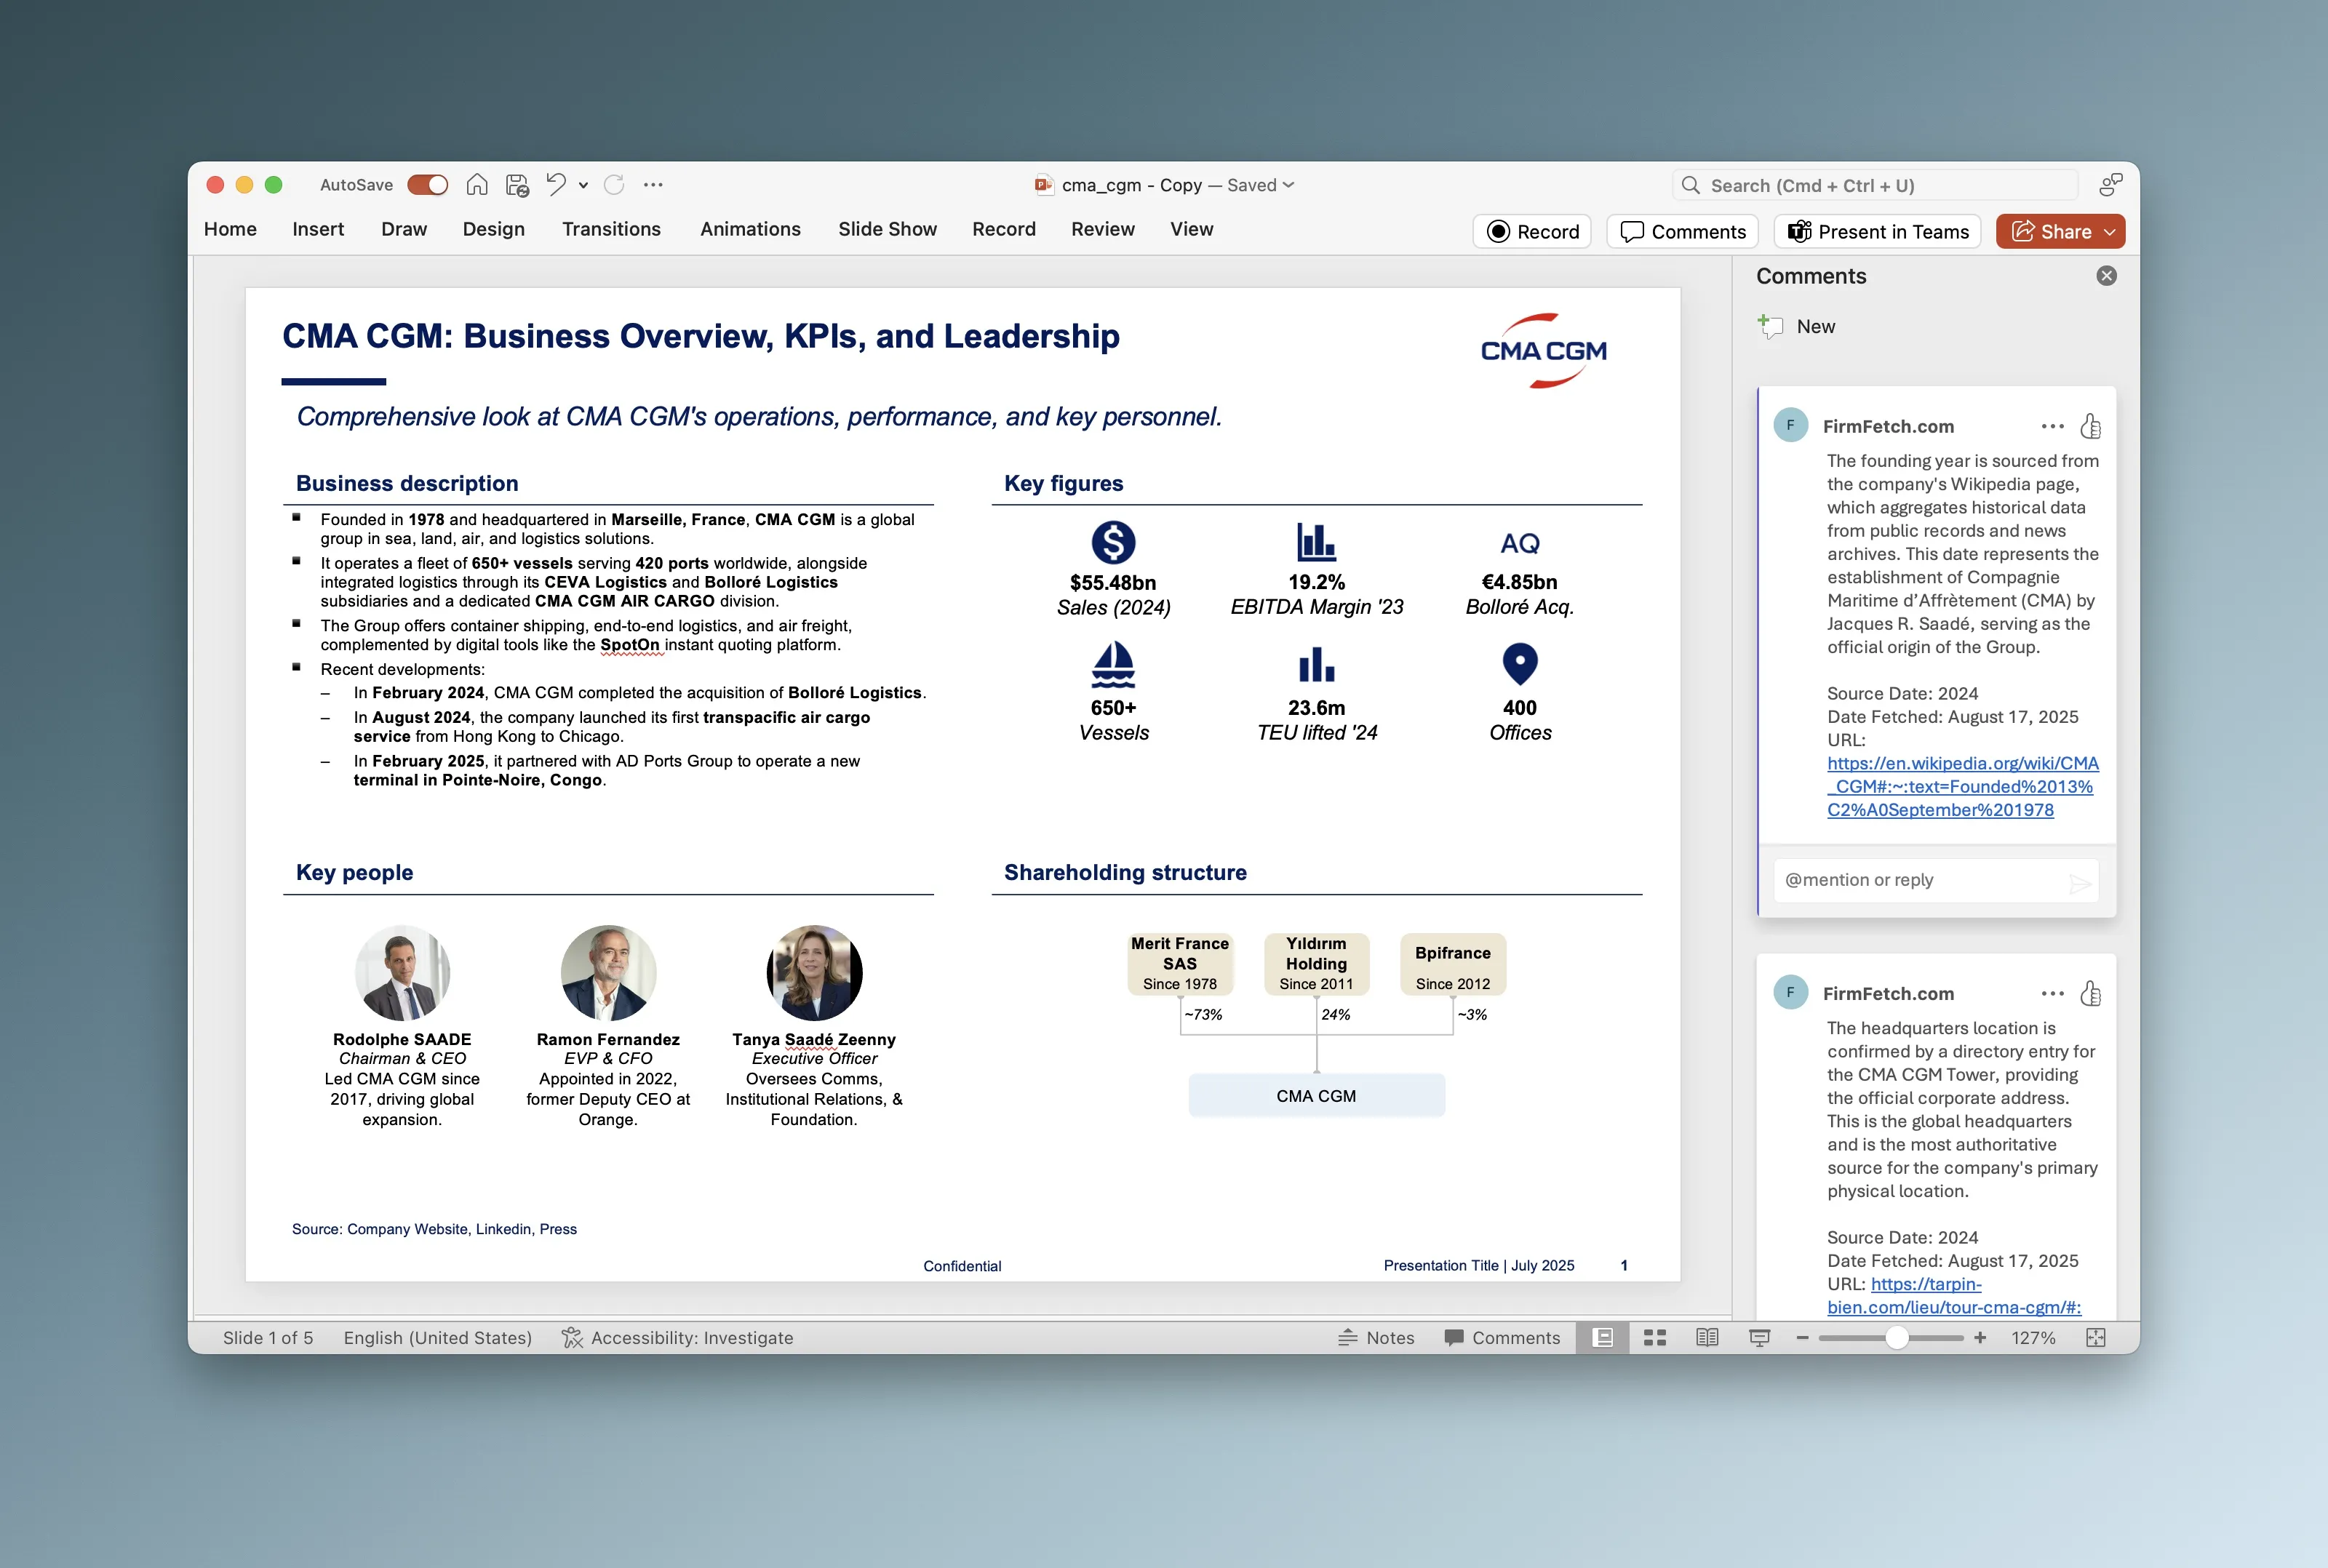Open the Design ribbon tab
Image resolution: width=2328 pixels, height=1568 pixels.
point(494,229)
